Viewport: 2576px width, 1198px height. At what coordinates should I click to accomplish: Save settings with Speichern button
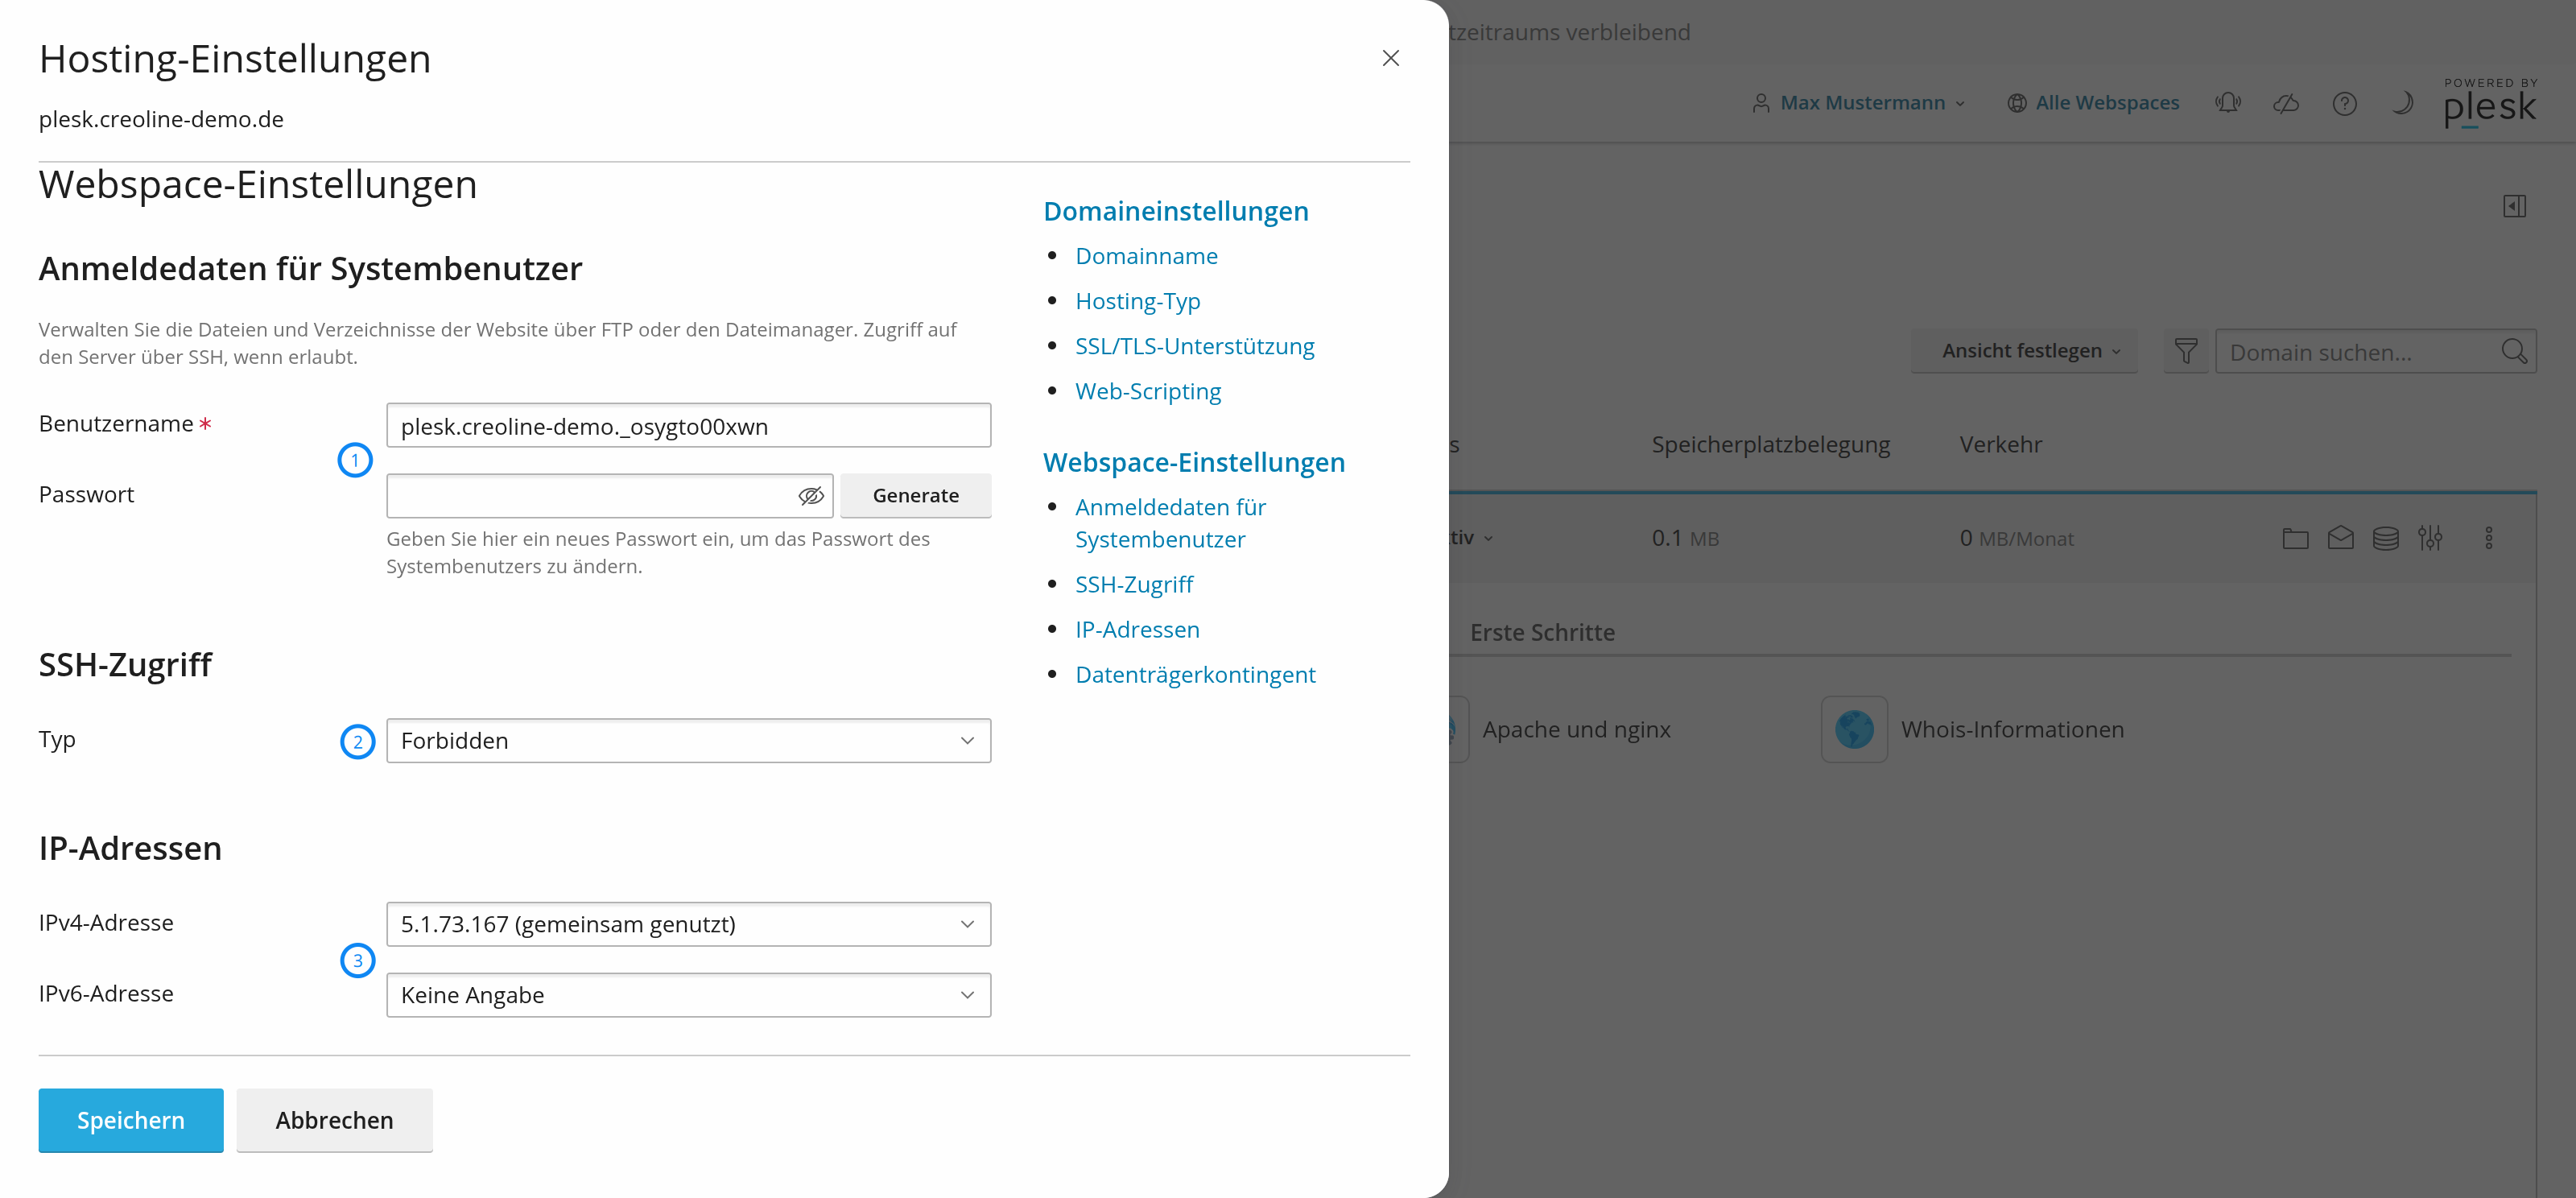pyautogui.click(x=131, y=1120)
